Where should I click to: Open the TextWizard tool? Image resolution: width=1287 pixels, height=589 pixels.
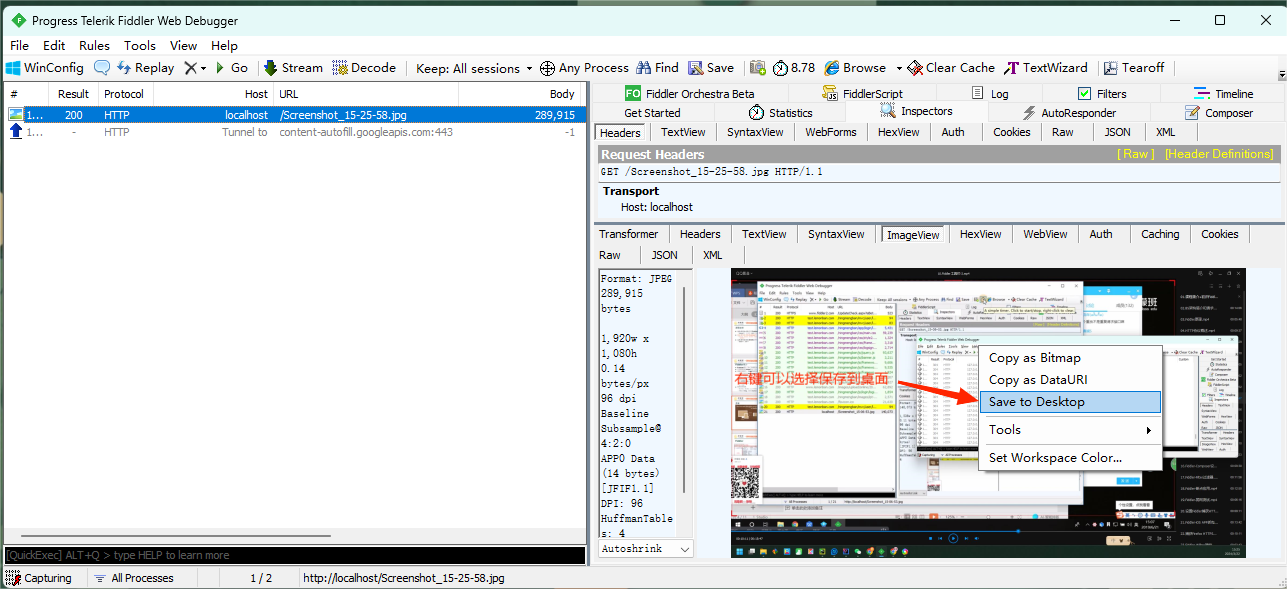pyautogui.click(x=1046, y=68)
